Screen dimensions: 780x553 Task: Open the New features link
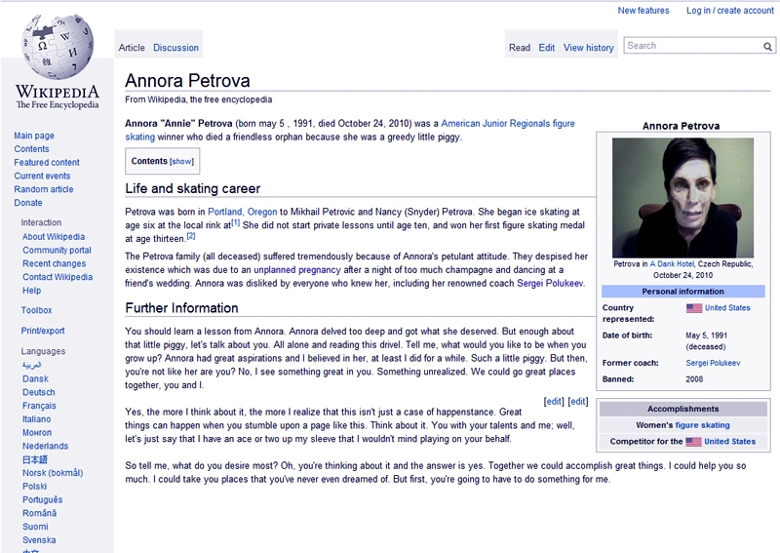coord(643,10)
